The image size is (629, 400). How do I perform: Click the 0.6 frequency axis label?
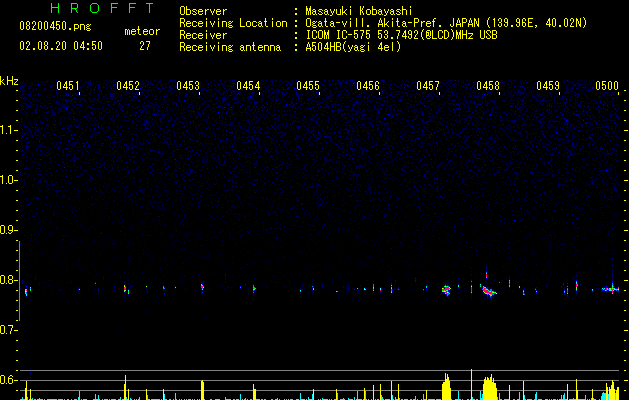(8, 380)
